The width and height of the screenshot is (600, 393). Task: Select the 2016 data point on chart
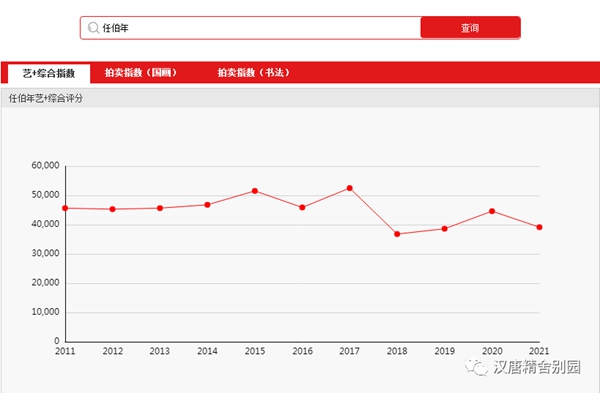click(x=302, y=208)
